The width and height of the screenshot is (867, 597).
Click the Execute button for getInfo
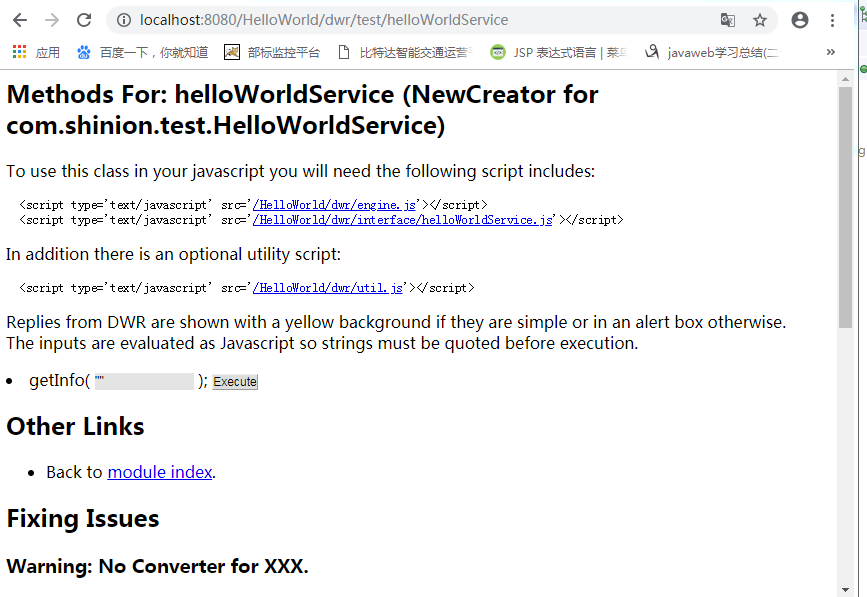pyautogui.click(x=235, y=382)
